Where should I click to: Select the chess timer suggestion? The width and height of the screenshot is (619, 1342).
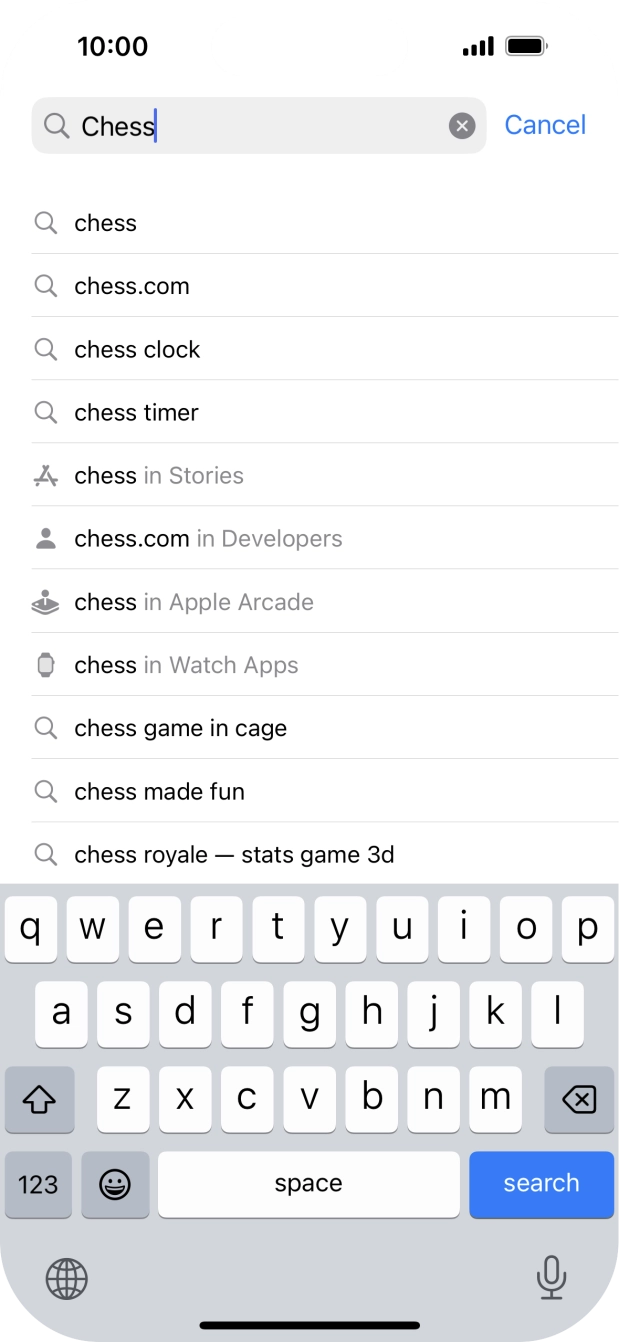pos(136,412)
